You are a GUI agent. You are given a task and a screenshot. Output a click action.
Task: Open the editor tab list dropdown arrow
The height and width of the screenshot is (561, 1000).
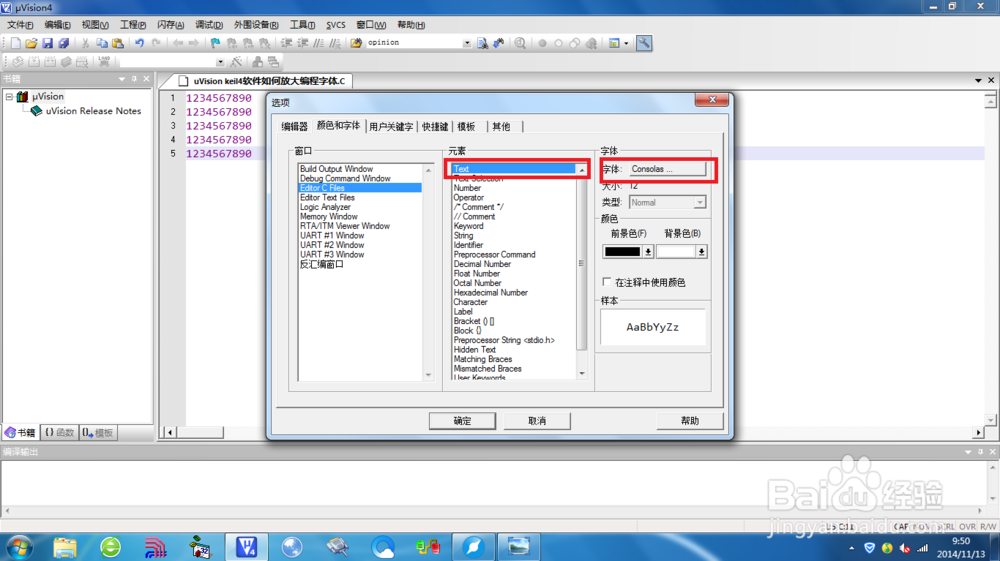(978, 80)
